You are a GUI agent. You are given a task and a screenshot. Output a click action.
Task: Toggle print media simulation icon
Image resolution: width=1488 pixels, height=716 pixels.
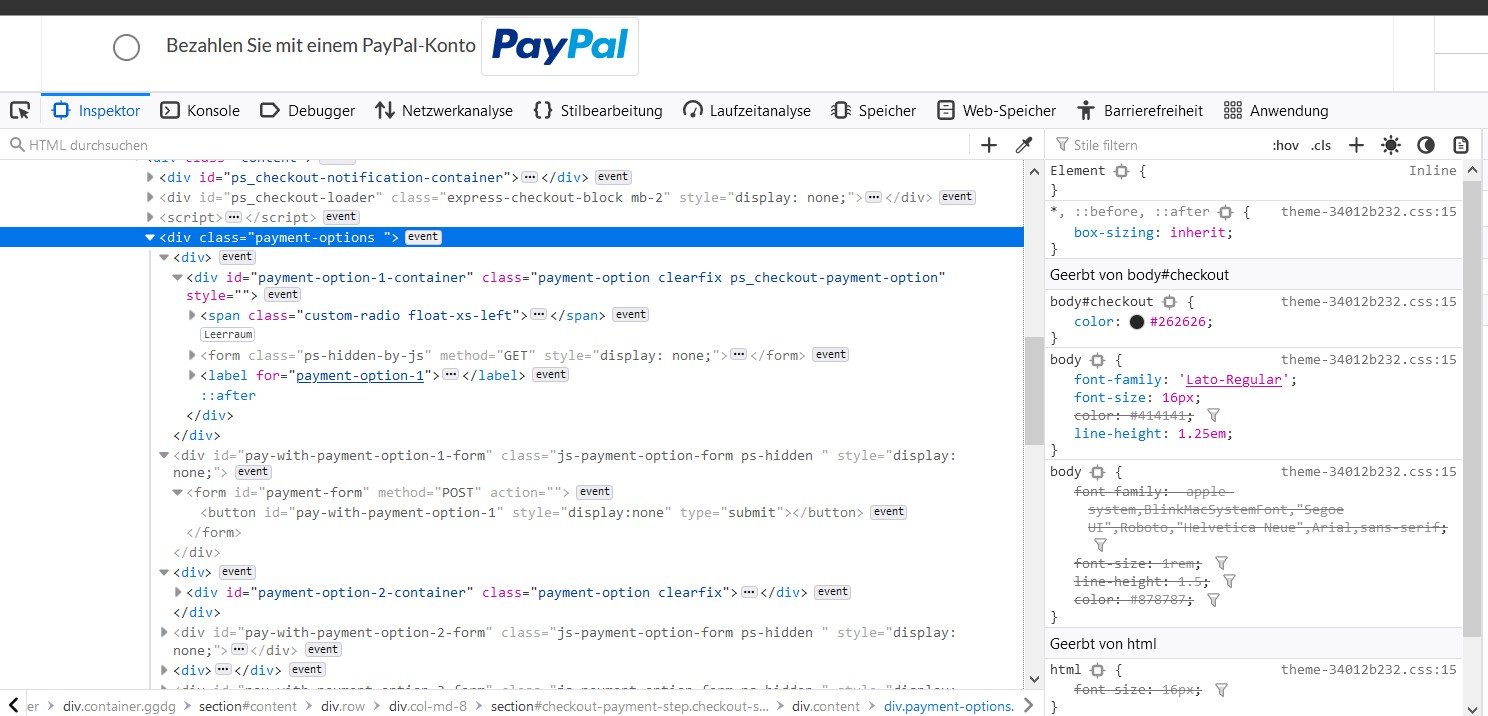point(1461,145)
